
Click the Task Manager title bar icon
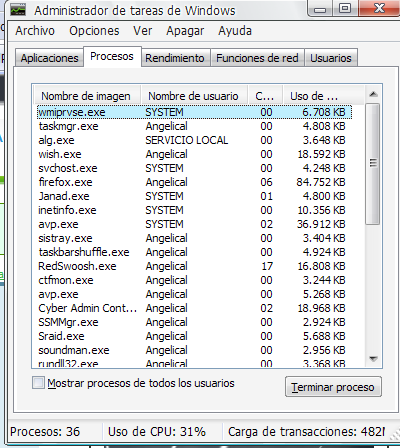click(x=18, y=10)
